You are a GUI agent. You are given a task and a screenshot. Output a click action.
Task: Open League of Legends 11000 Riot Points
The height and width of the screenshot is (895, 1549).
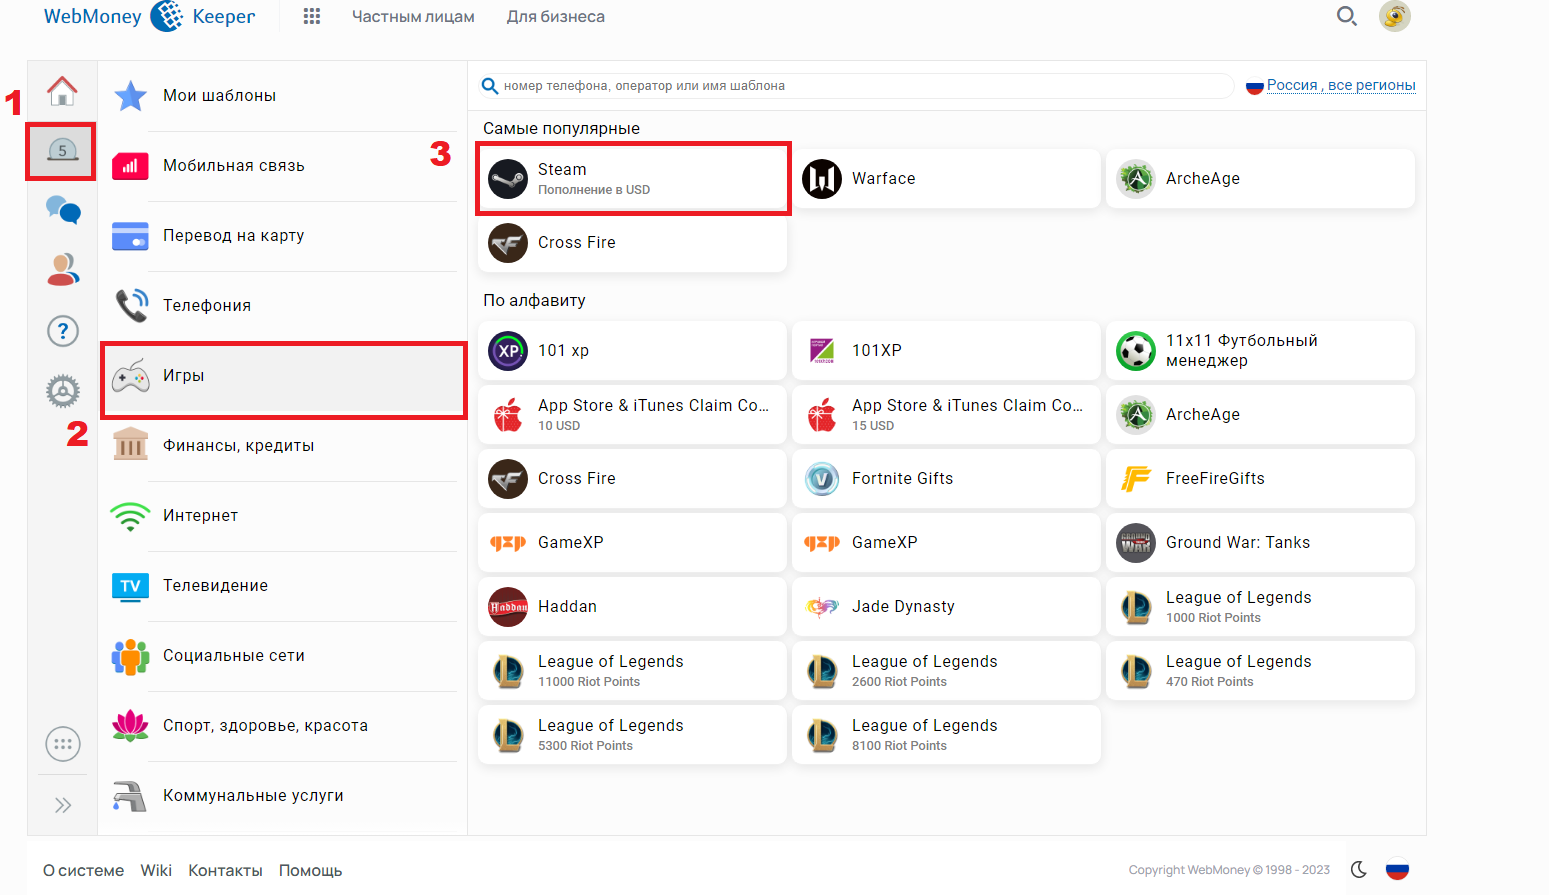coord(633,671)
